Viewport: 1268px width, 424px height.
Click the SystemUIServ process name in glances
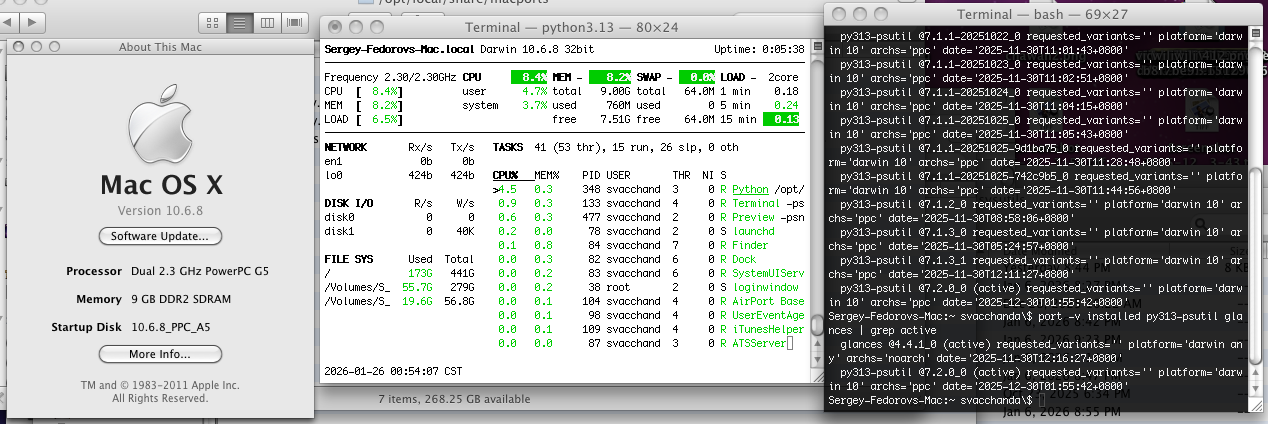tap(768, 273)
